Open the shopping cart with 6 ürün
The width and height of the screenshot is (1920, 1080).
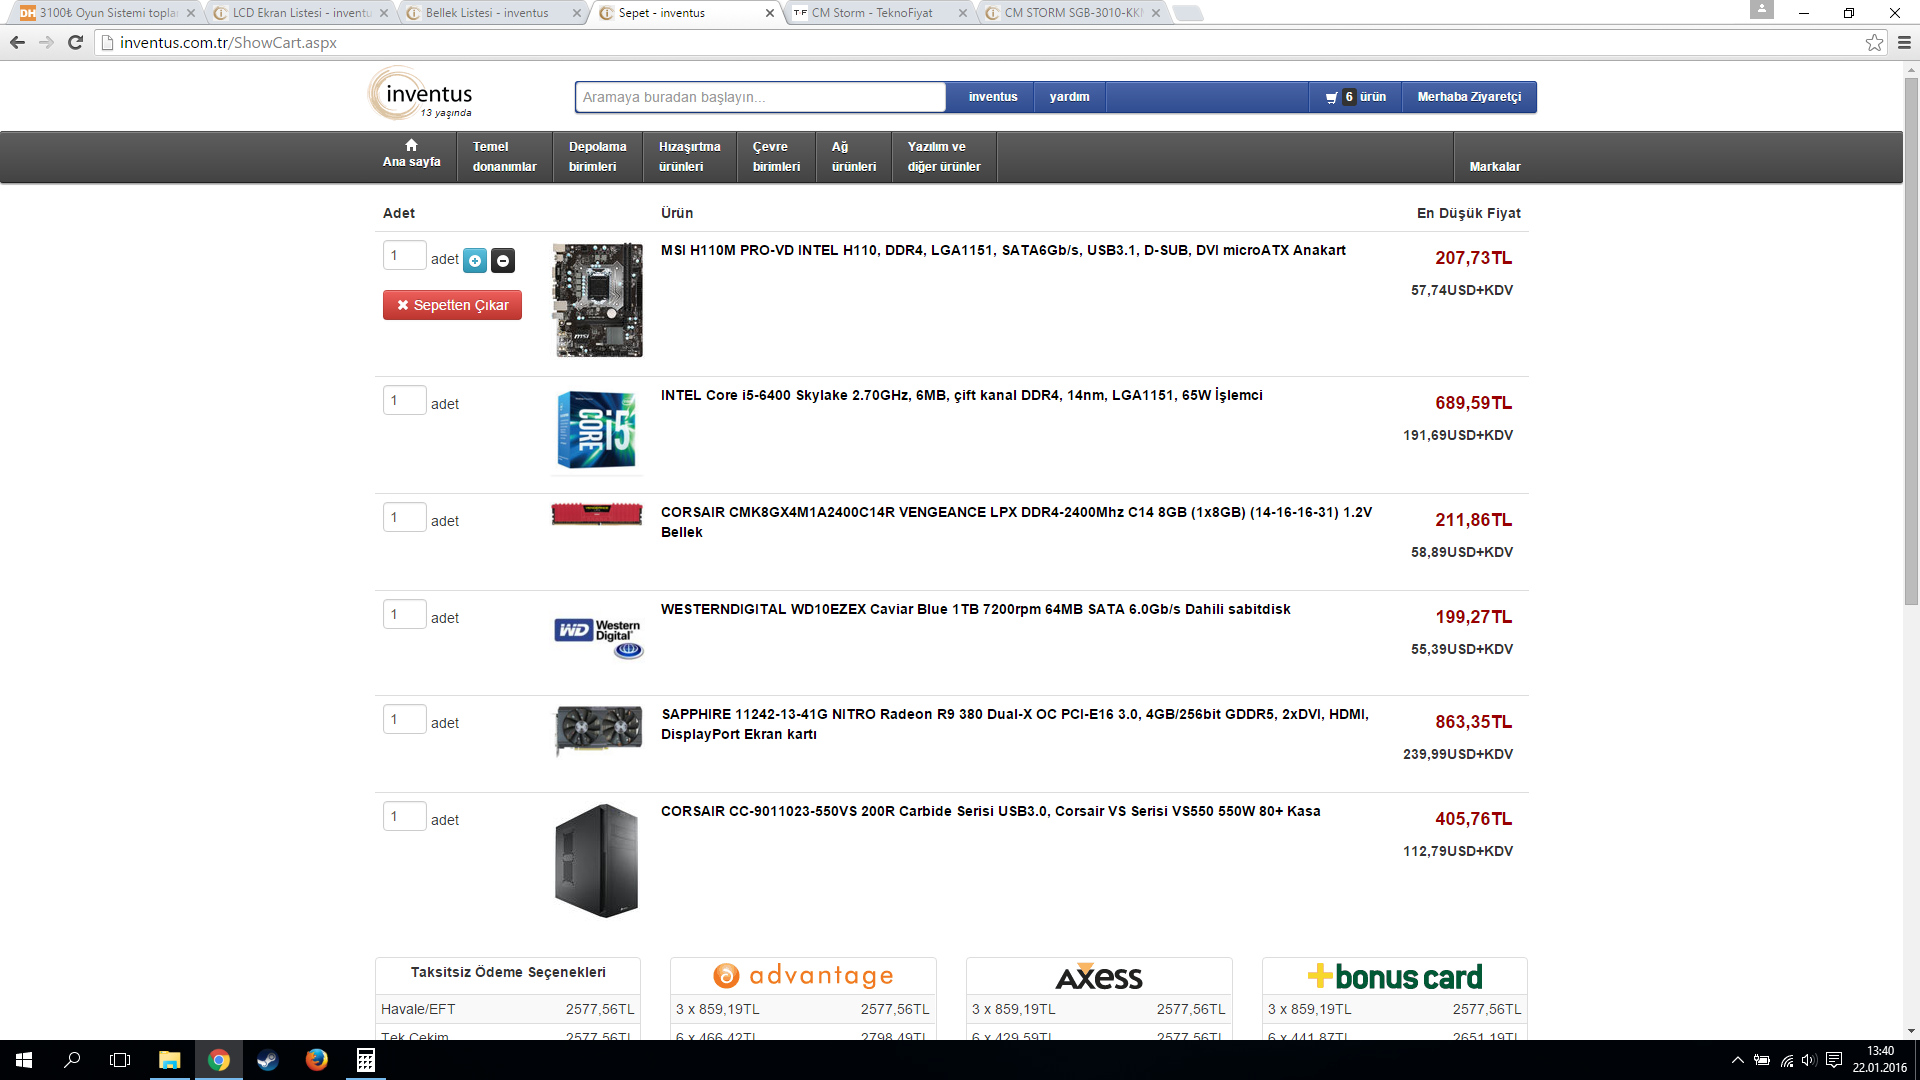point(1355,97)
